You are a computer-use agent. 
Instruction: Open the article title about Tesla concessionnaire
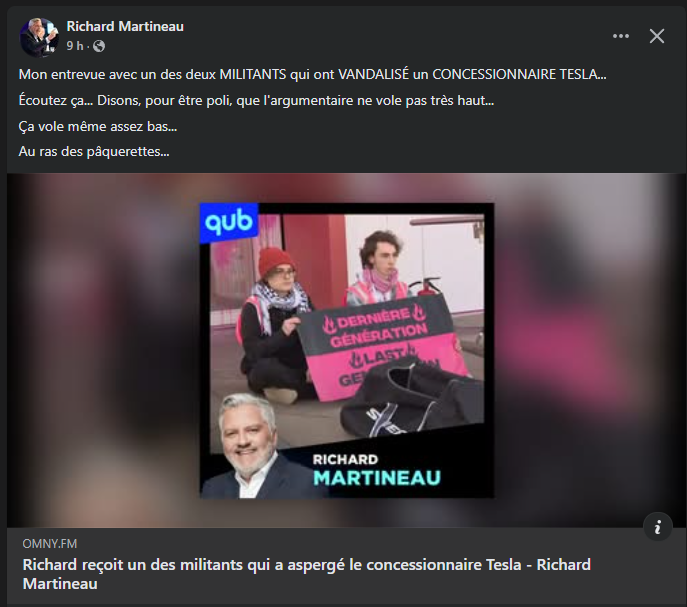[307, 574]
